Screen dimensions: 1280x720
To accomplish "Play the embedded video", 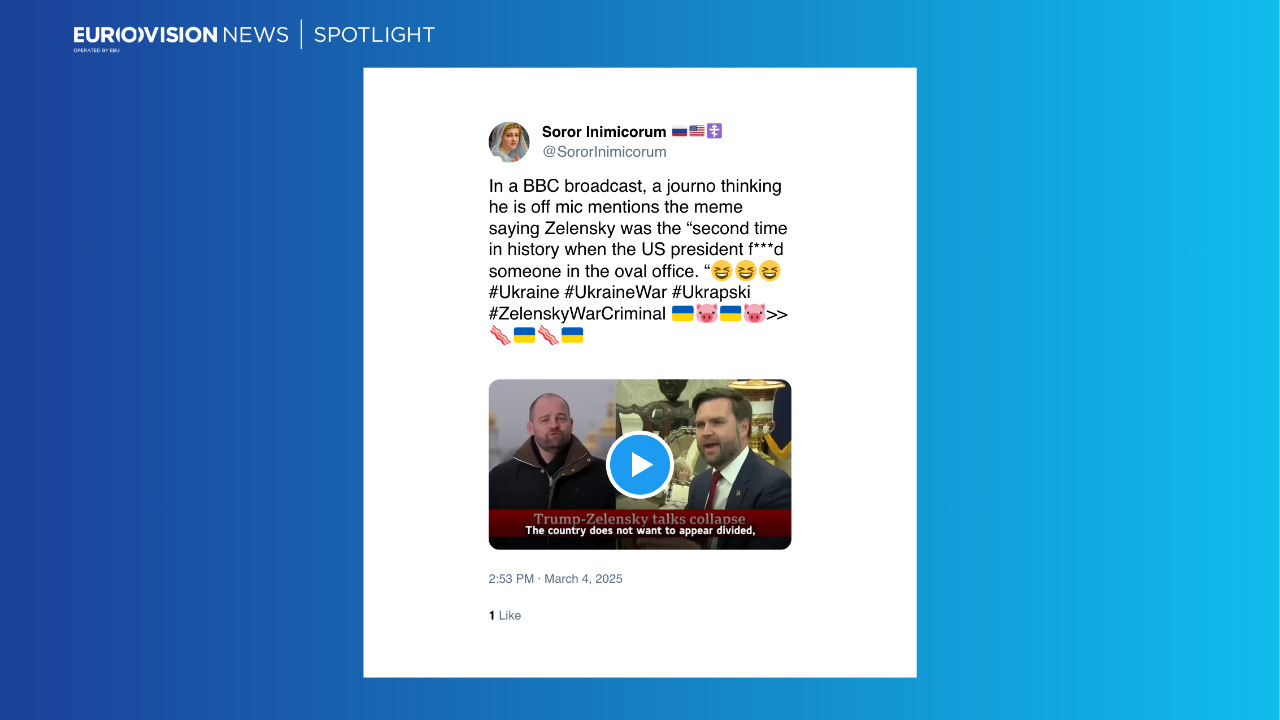I will tap(640, 465).
